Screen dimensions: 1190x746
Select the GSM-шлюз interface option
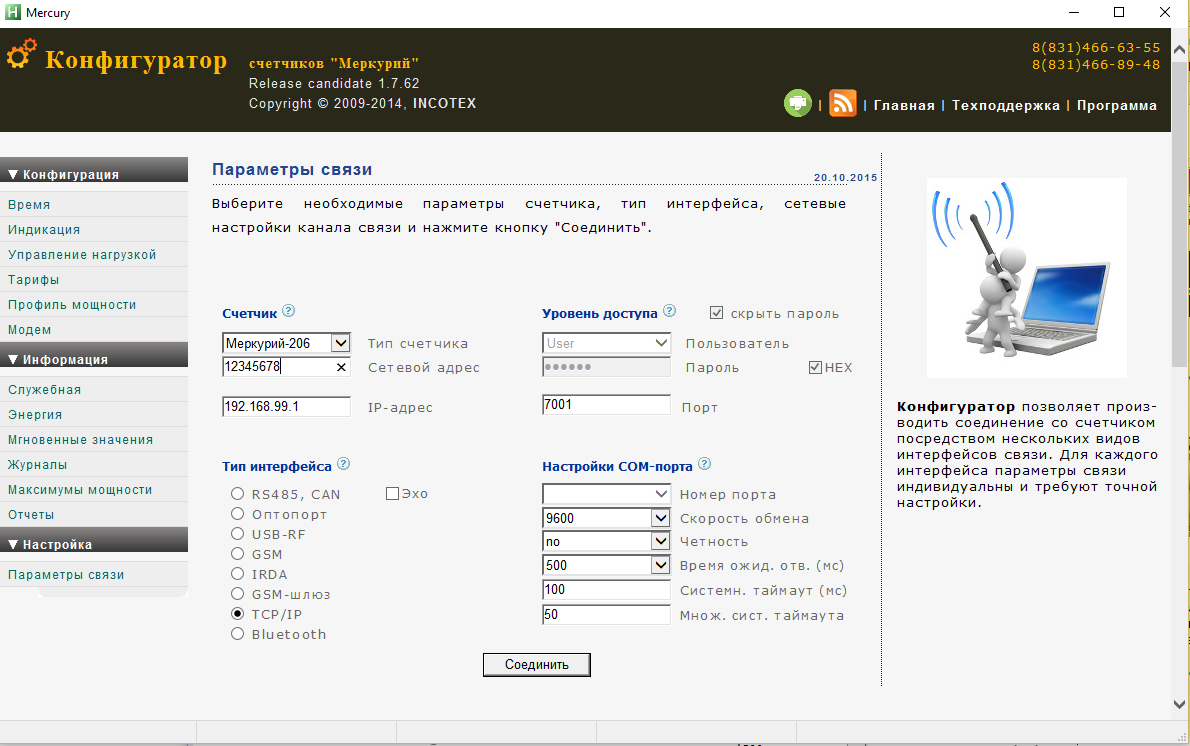click(238, 593)
